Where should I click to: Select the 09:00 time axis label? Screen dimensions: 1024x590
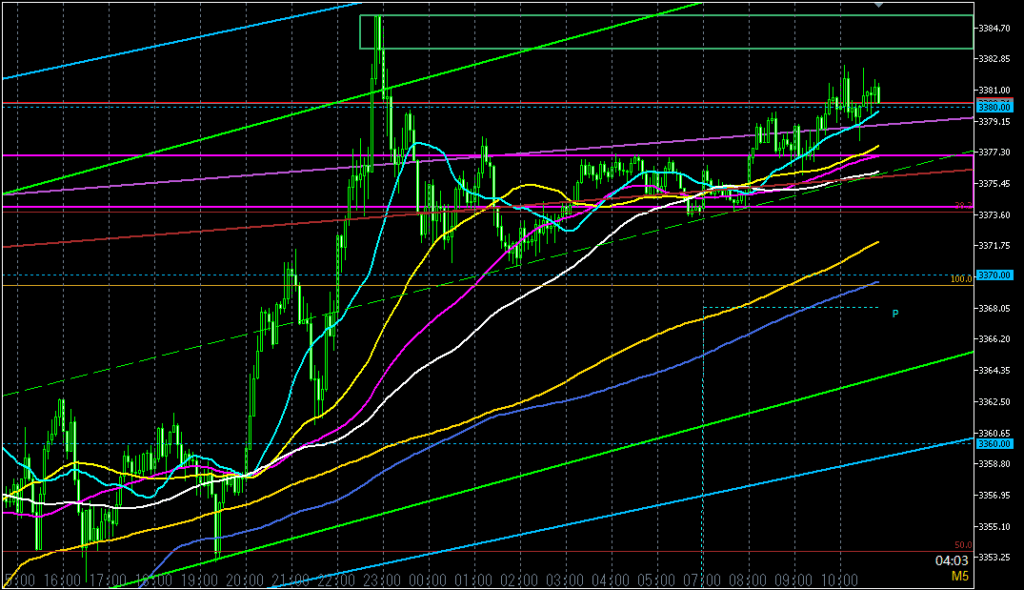pos(793,580)
